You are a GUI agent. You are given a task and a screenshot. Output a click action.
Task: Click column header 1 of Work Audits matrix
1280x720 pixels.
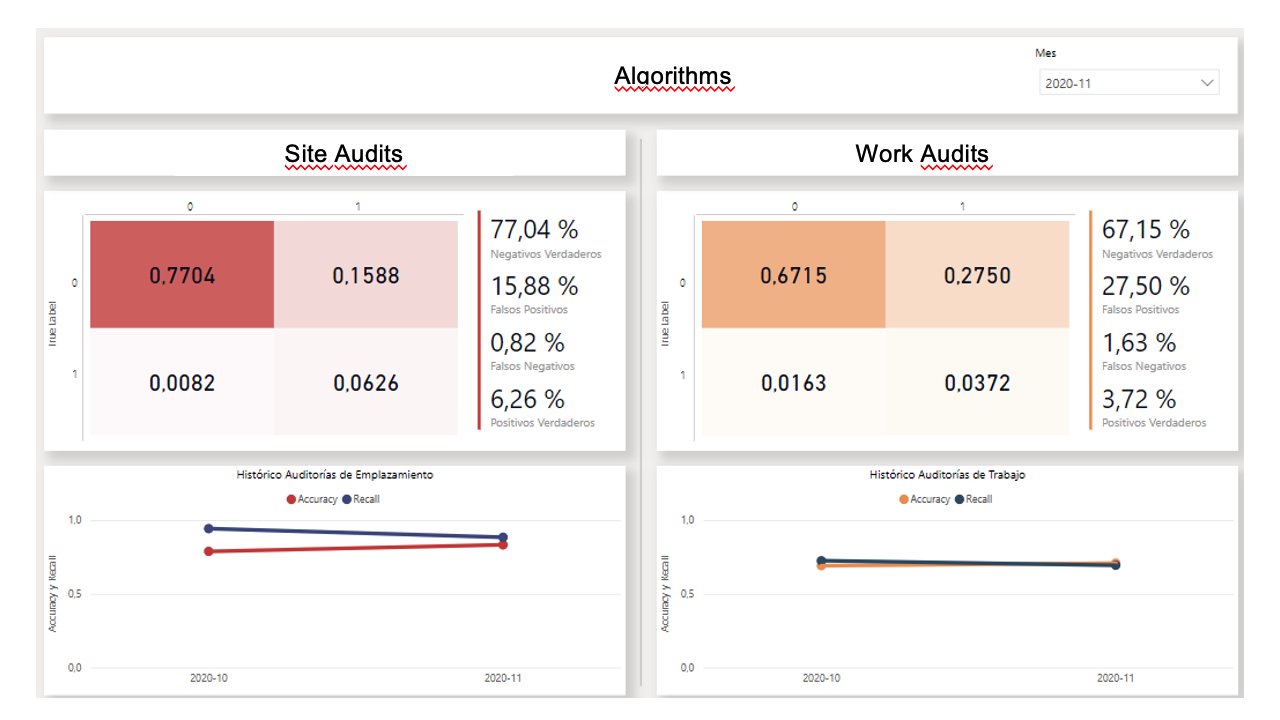963,207
